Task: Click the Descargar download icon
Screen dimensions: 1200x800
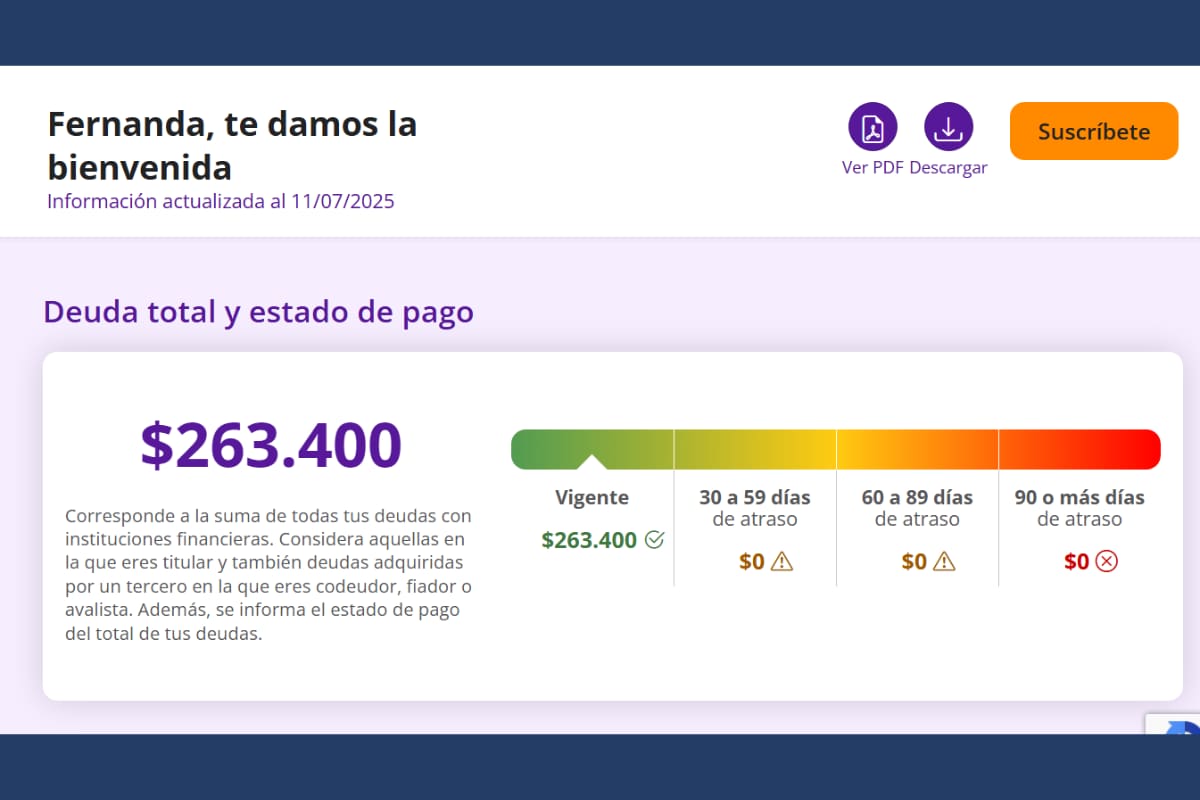Action: (x=949, y=128)
